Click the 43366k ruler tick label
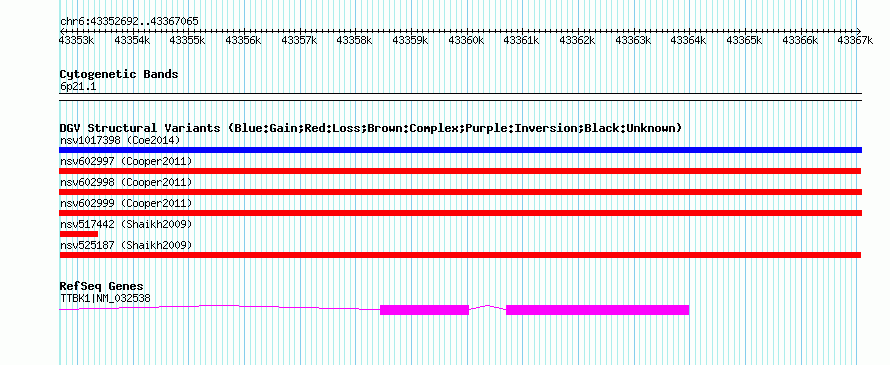Viewport: 890px width, 365px height. 800,40
